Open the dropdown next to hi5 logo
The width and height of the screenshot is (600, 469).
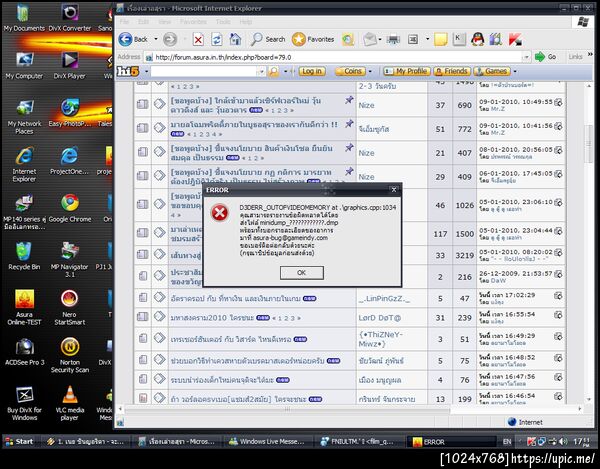(x=146, y=72)
